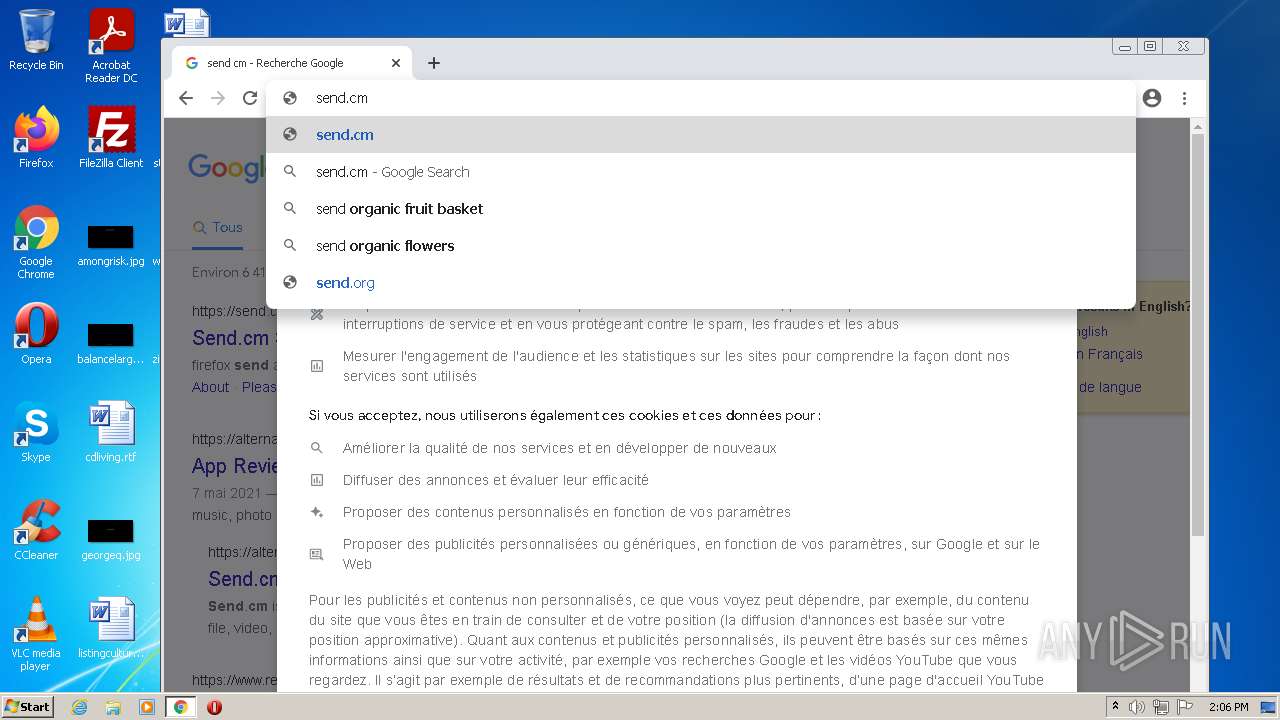Open Opera from the taskbar
Screen dimensions: 1280x720
point(214,707)
